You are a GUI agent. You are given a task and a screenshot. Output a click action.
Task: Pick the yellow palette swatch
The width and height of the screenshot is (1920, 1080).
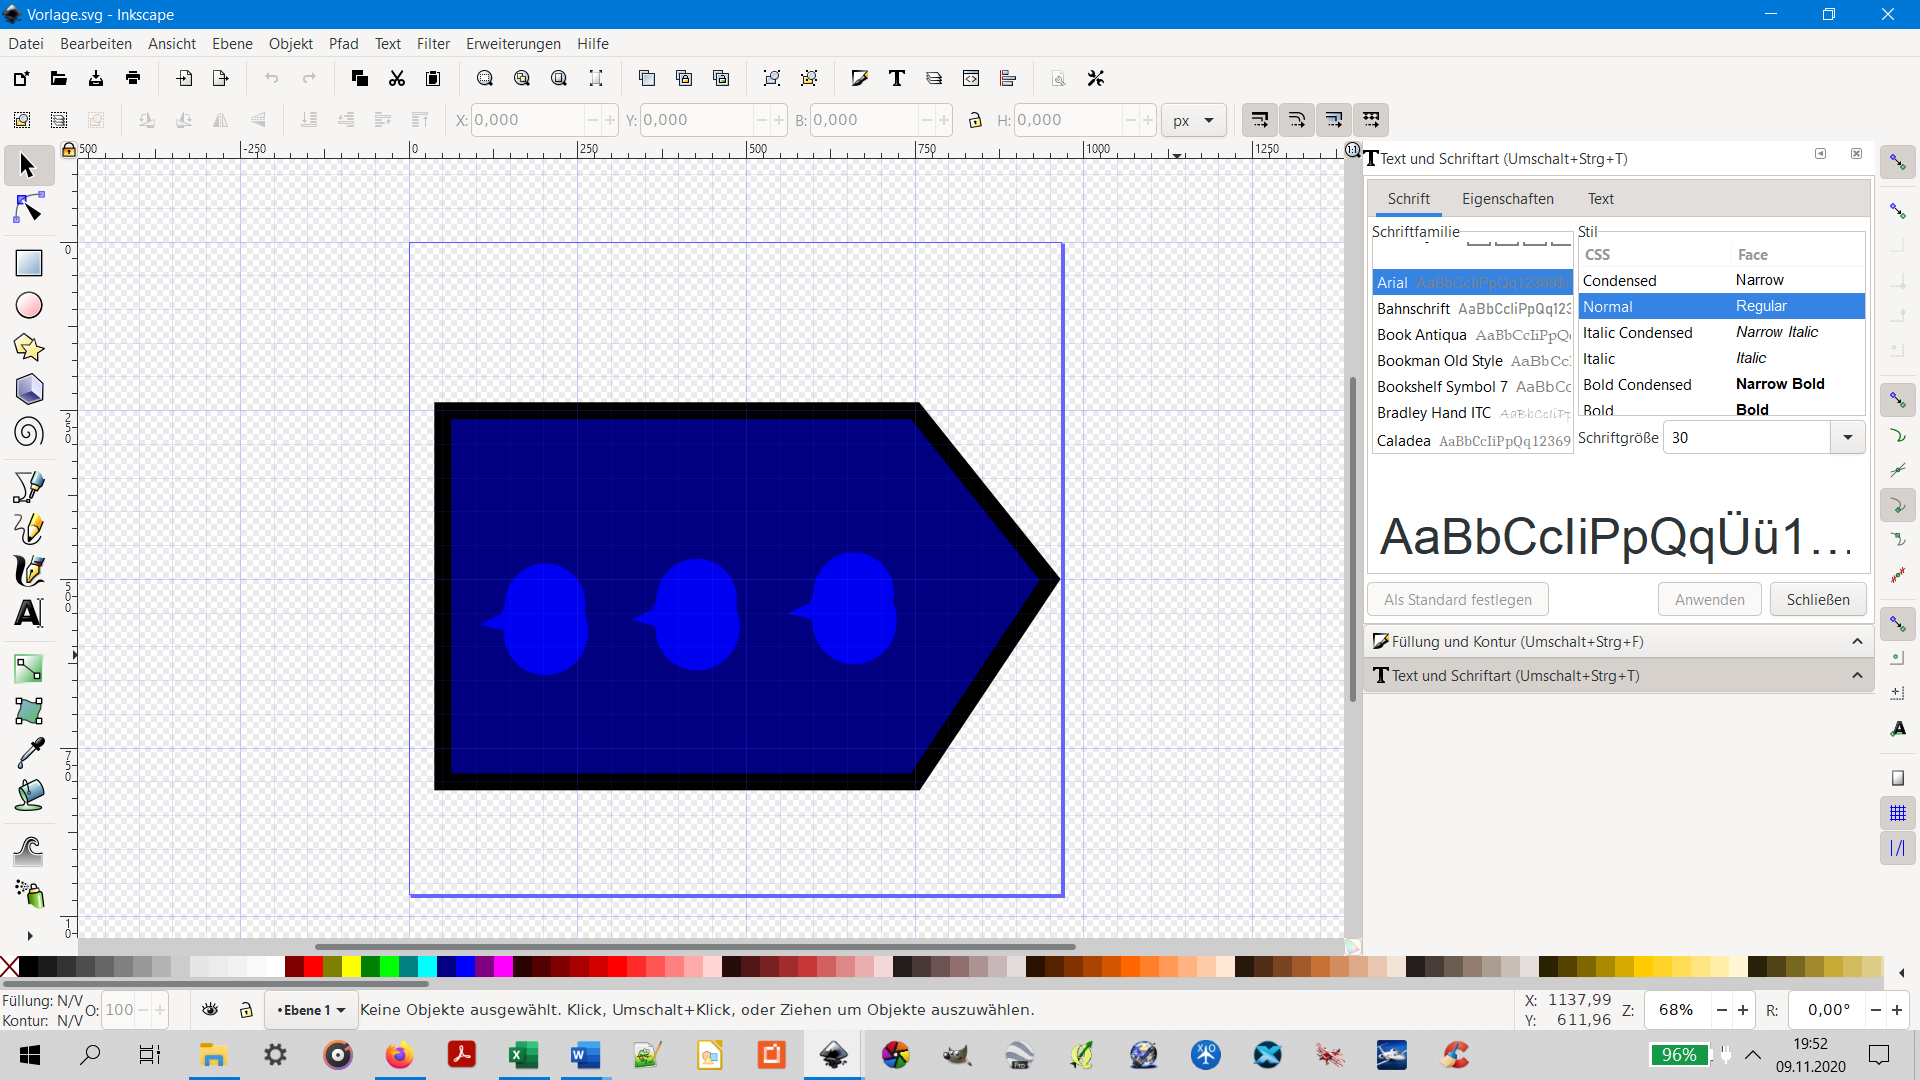click(351, 967)
